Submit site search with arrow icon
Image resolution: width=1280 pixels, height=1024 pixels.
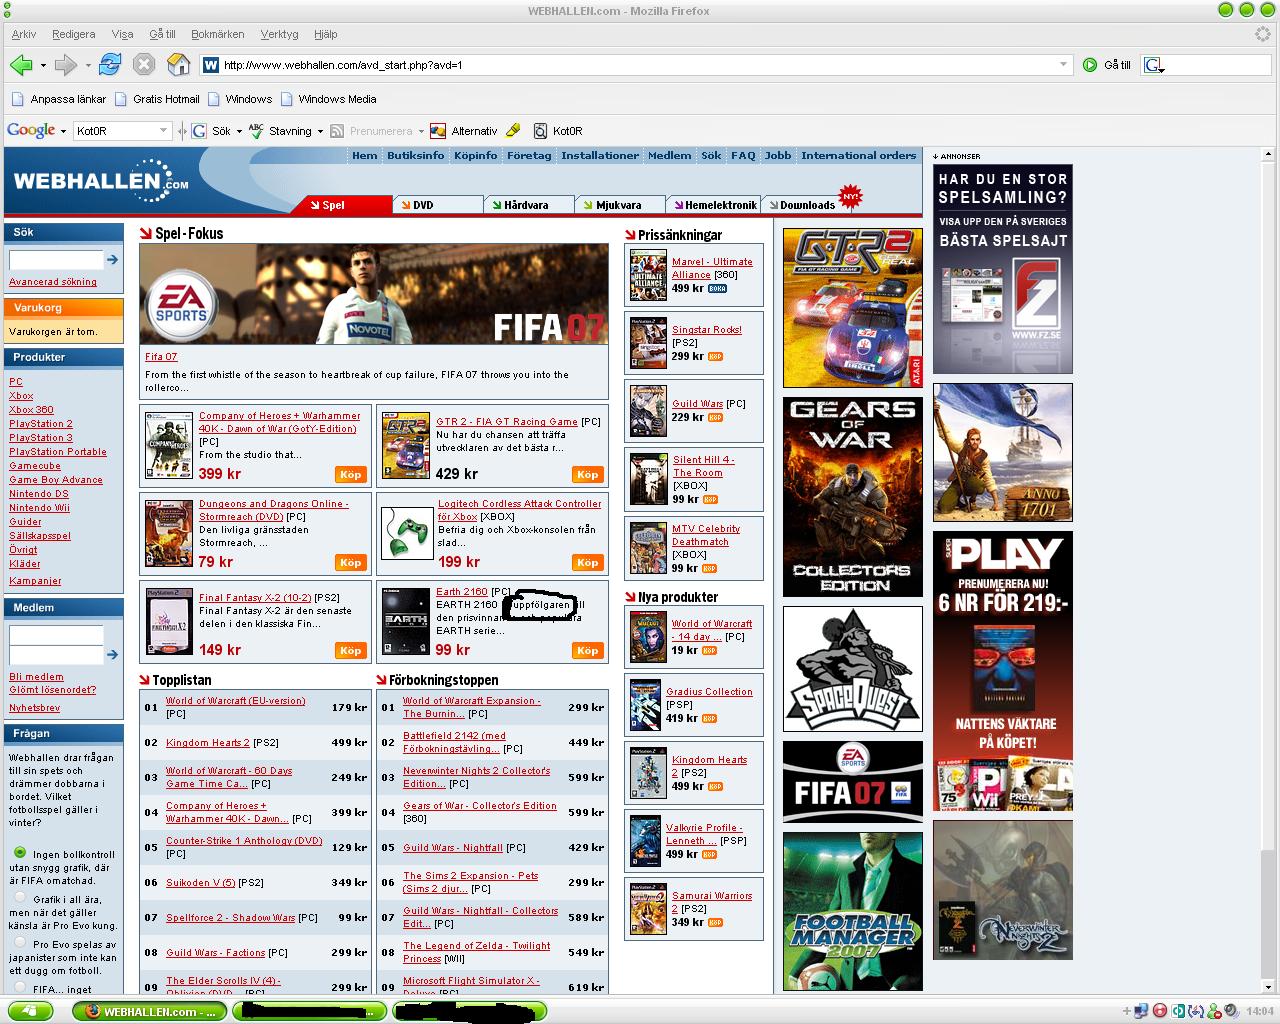113,260
